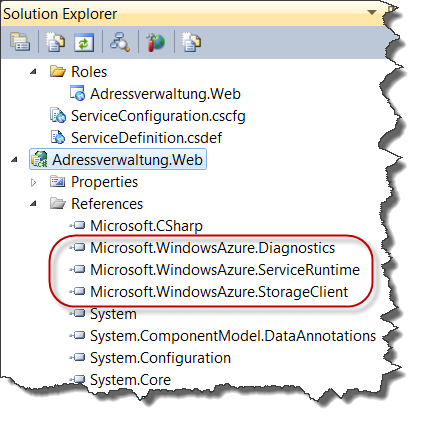Click the References folder icon
435x423 pixels.
pyautogui.click(x=58, y=203)
